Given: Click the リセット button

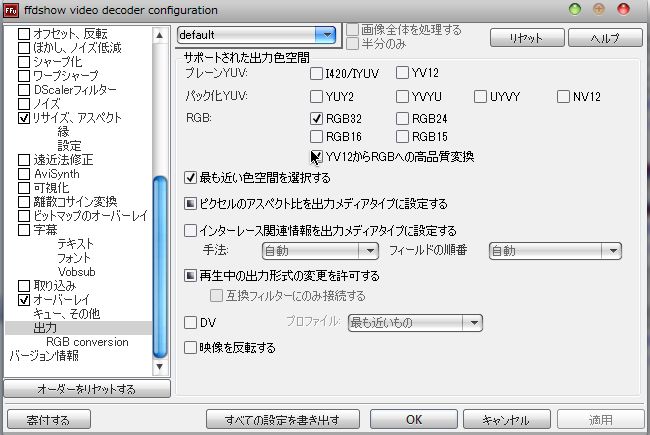Looking at the screenshot, I should [x=527, y=38].
